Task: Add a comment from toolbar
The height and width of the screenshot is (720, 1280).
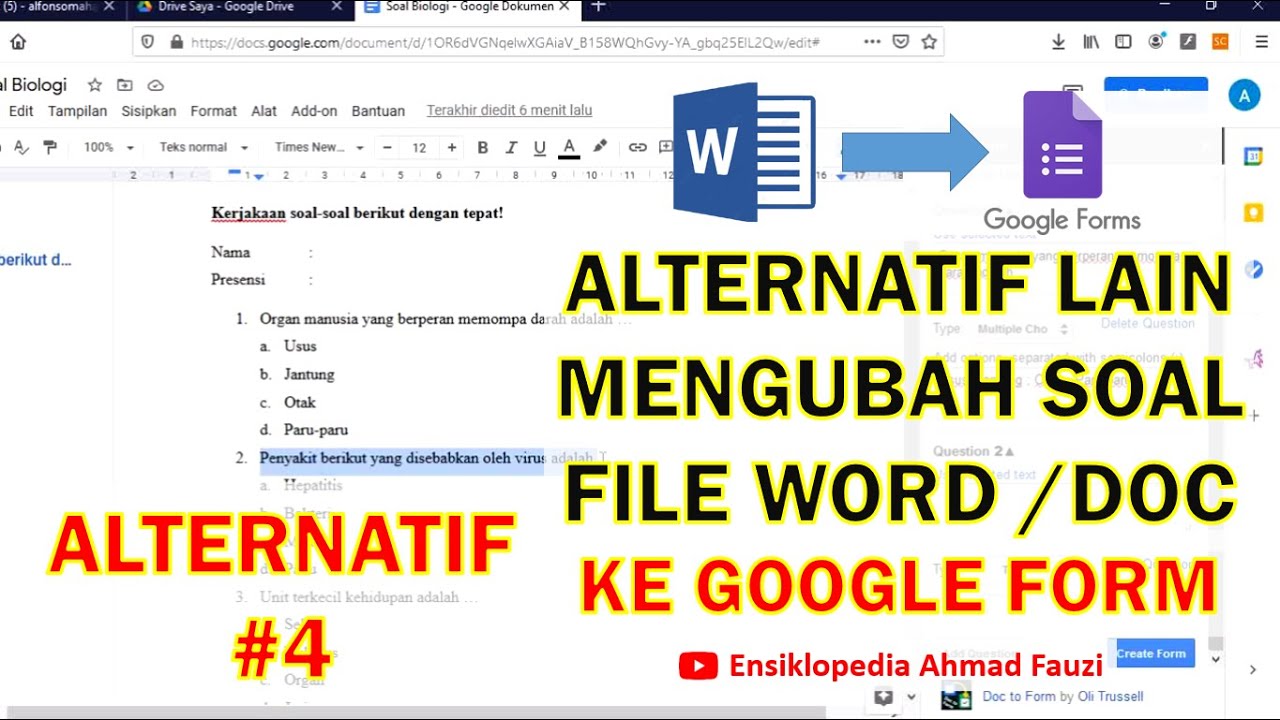Action: pyautogui.click(x=665, y=147)
